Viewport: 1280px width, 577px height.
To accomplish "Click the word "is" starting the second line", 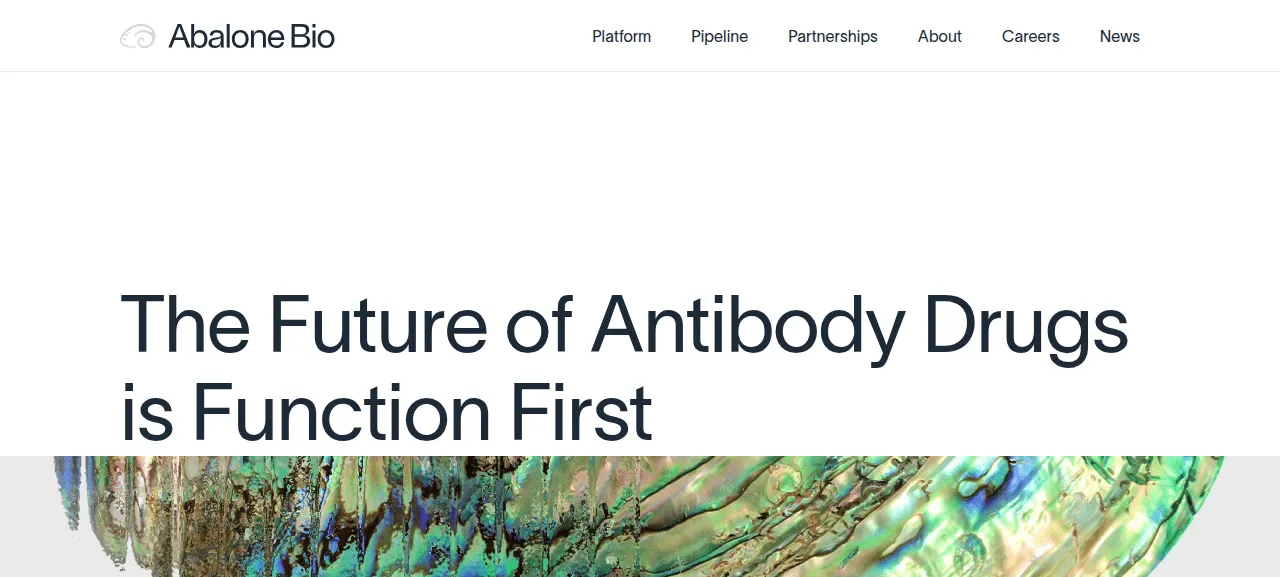I will coord(147,411).
